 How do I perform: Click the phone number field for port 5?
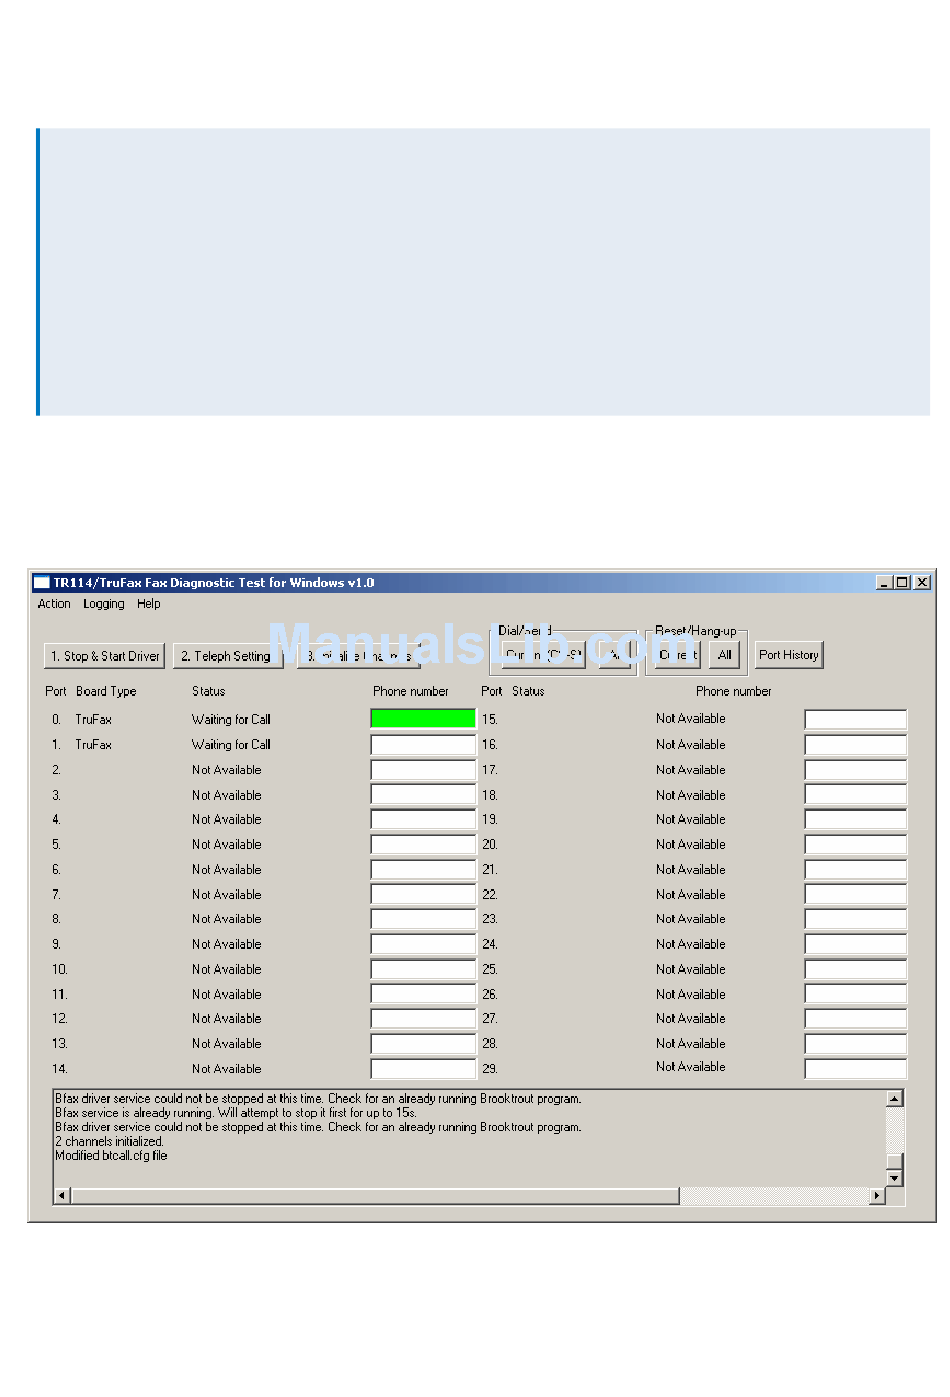click(x=423, y=844)
